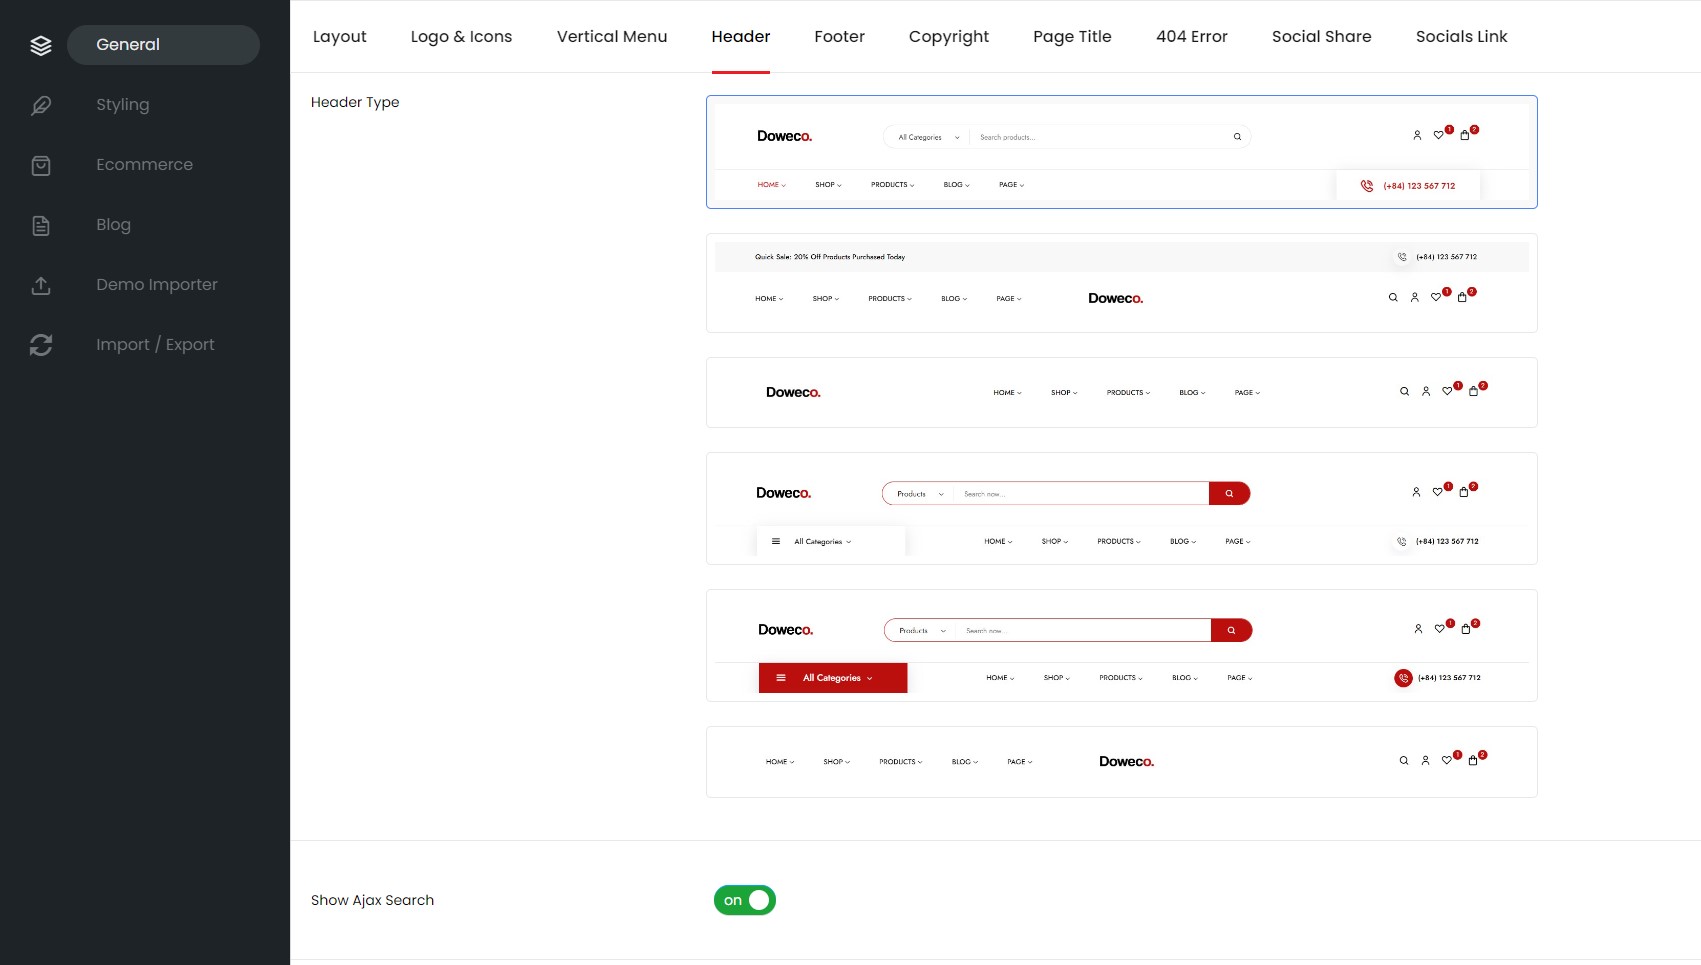The image size is (1701, 965).
Task: Open the Social Share tab
Action: 1321,37
